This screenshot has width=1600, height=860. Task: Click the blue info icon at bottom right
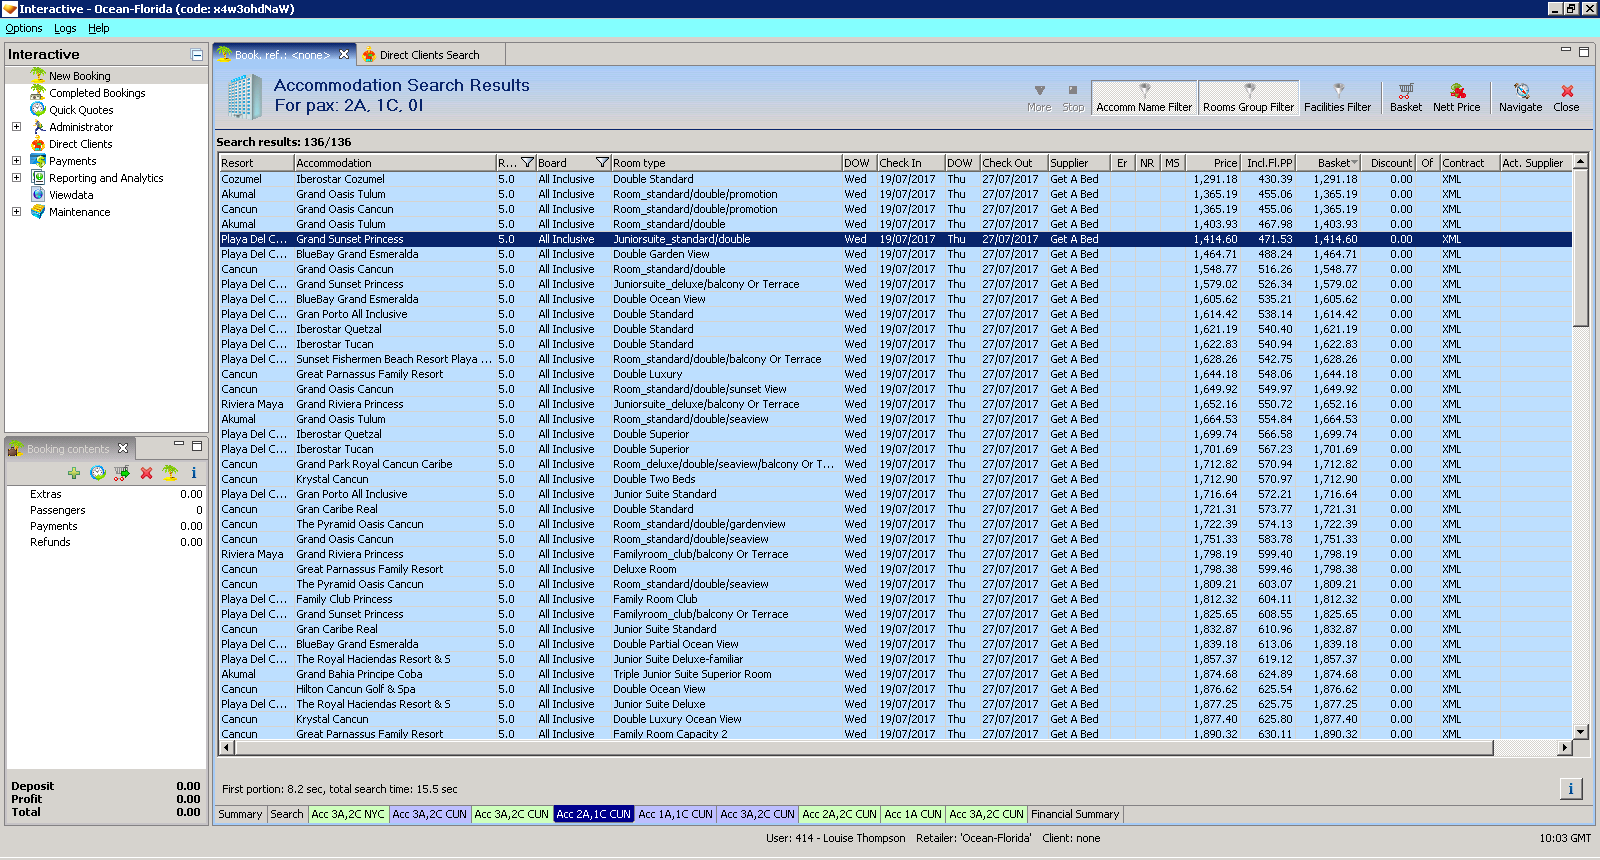pos(1570,789)
